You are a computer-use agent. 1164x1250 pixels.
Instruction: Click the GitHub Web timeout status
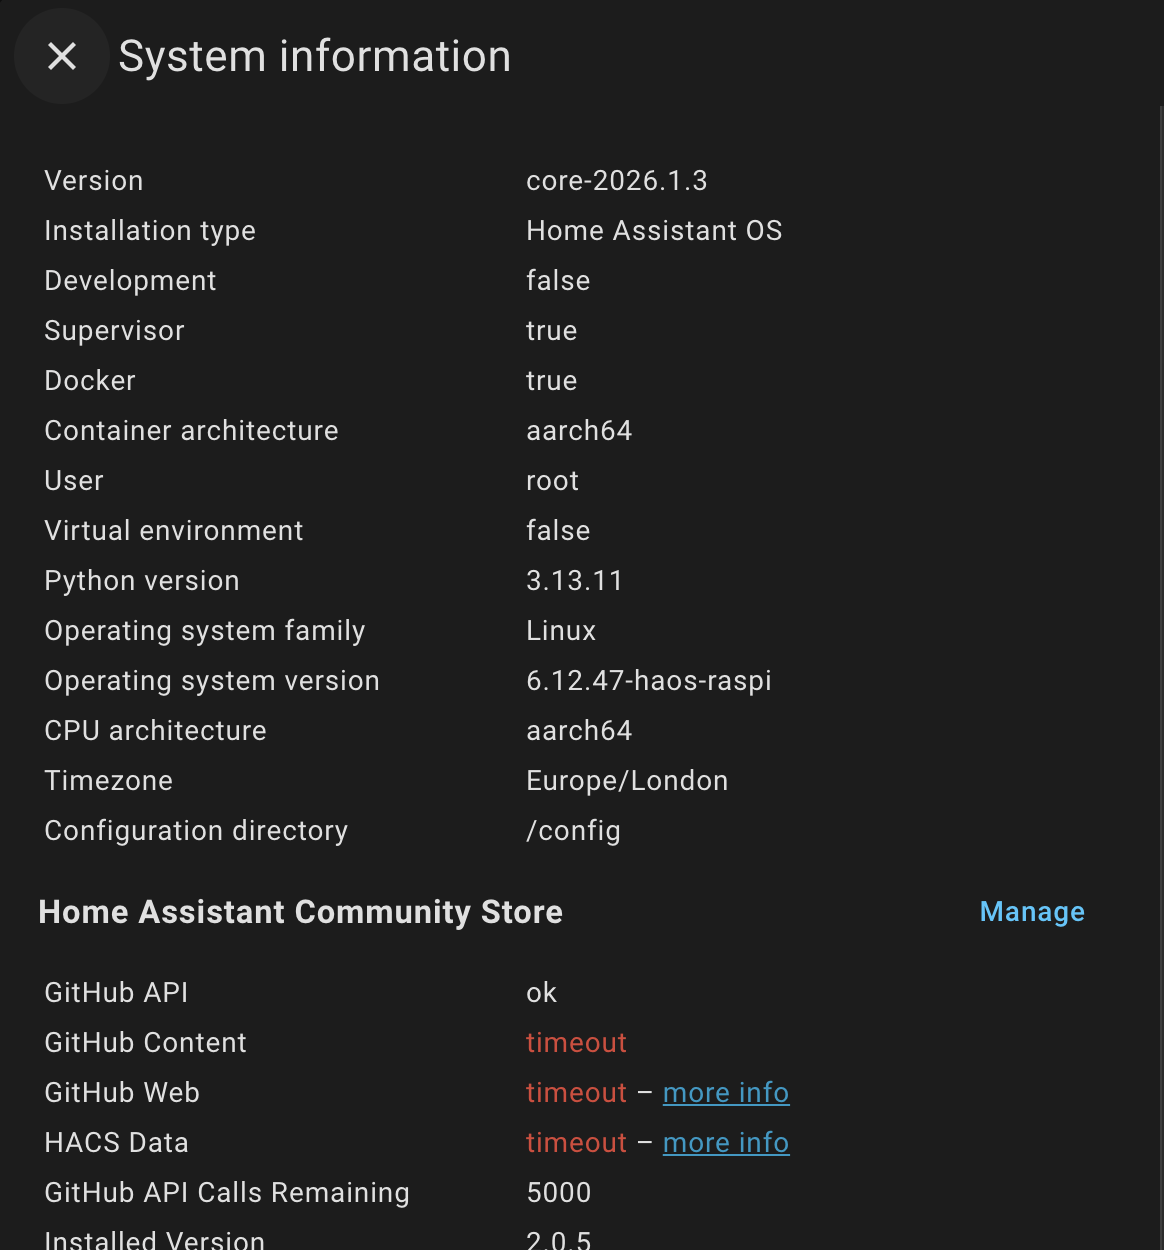point(576,1093)
